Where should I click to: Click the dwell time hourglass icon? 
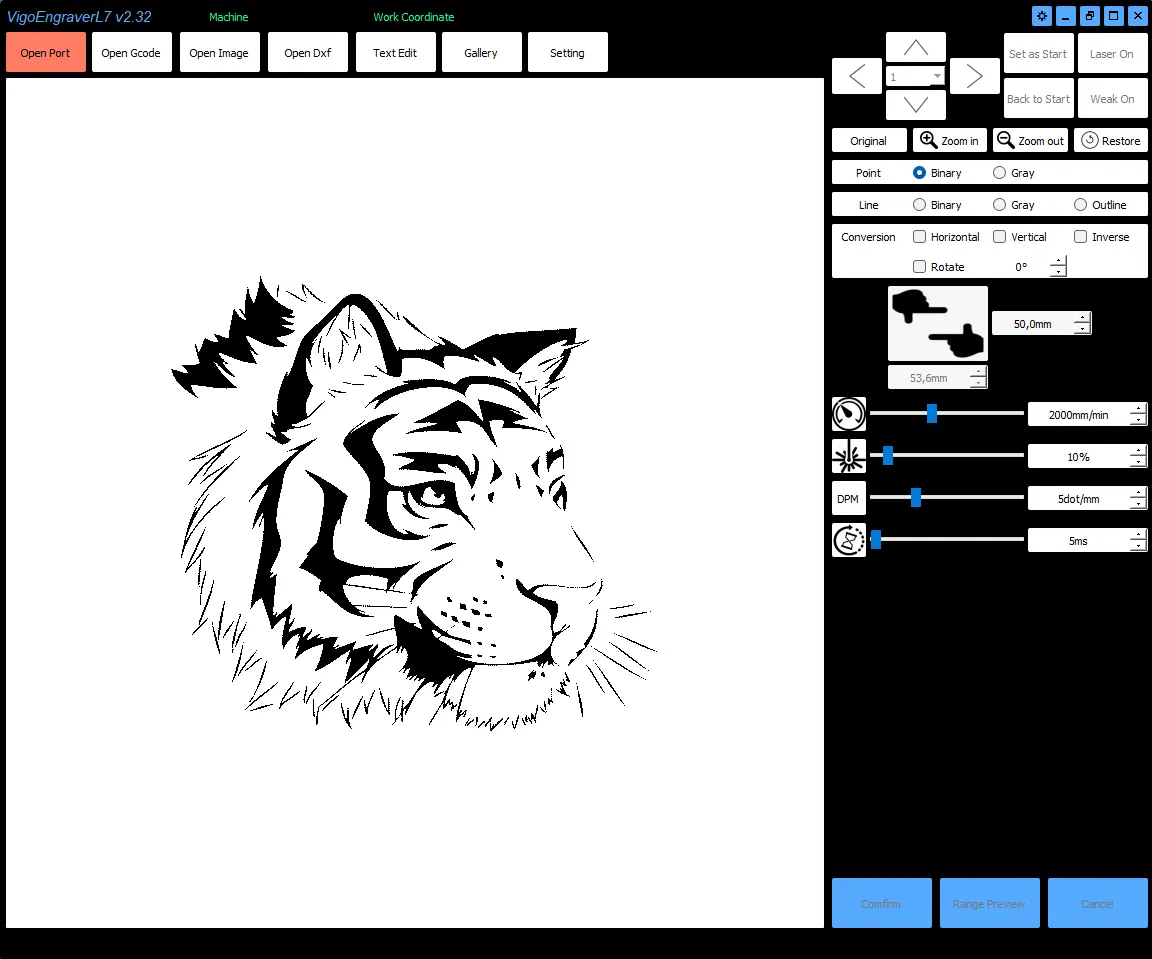(849, 540)
